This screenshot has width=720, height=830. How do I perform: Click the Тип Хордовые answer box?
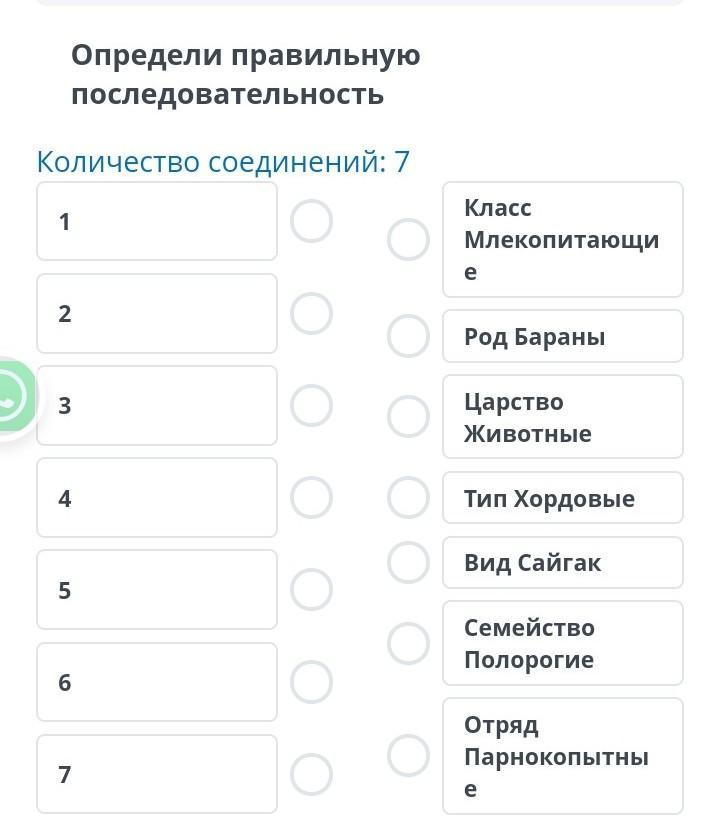coord(562,498)
